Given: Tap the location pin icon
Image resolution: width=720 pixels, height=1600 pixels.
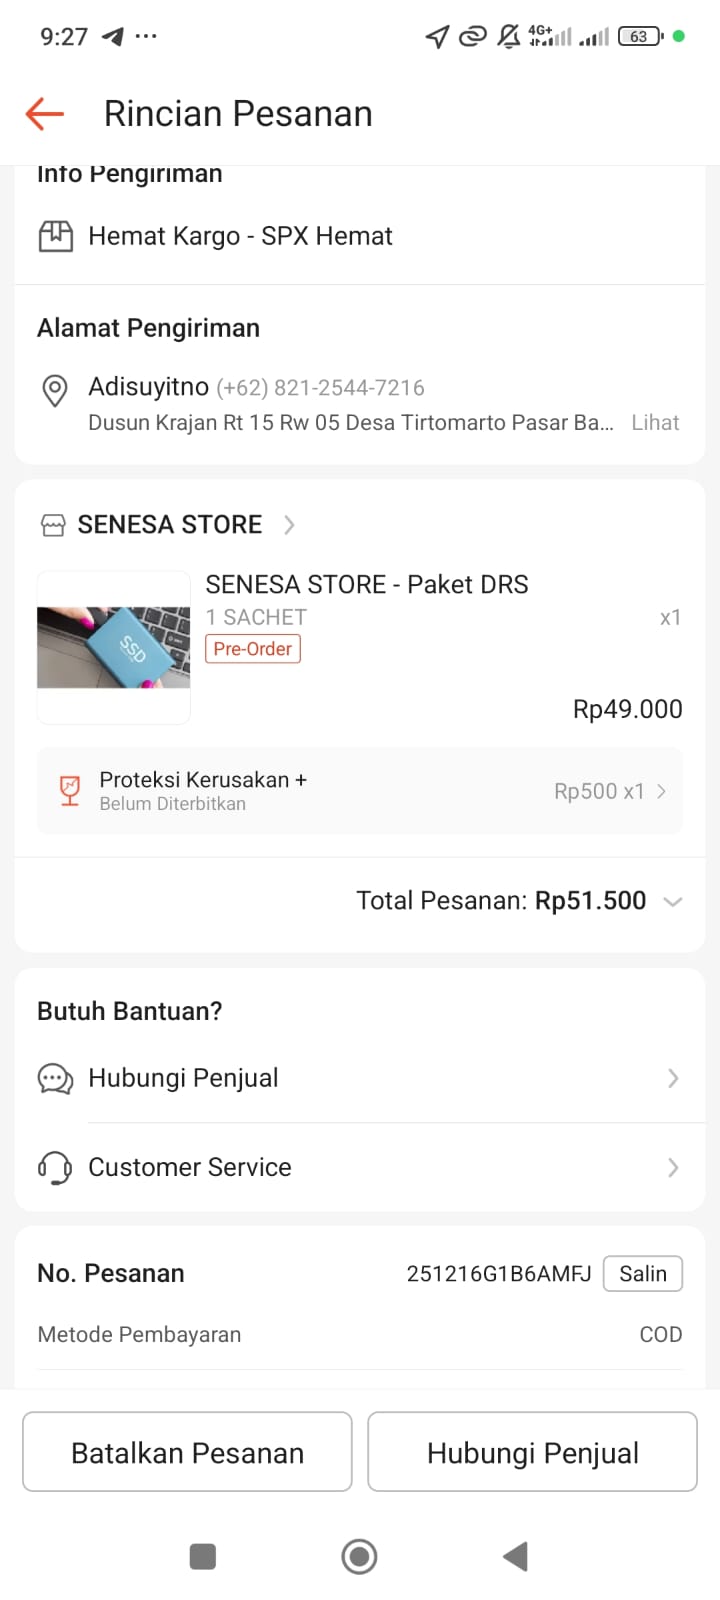Looking at the screenshot, I should tap(55, 390).
